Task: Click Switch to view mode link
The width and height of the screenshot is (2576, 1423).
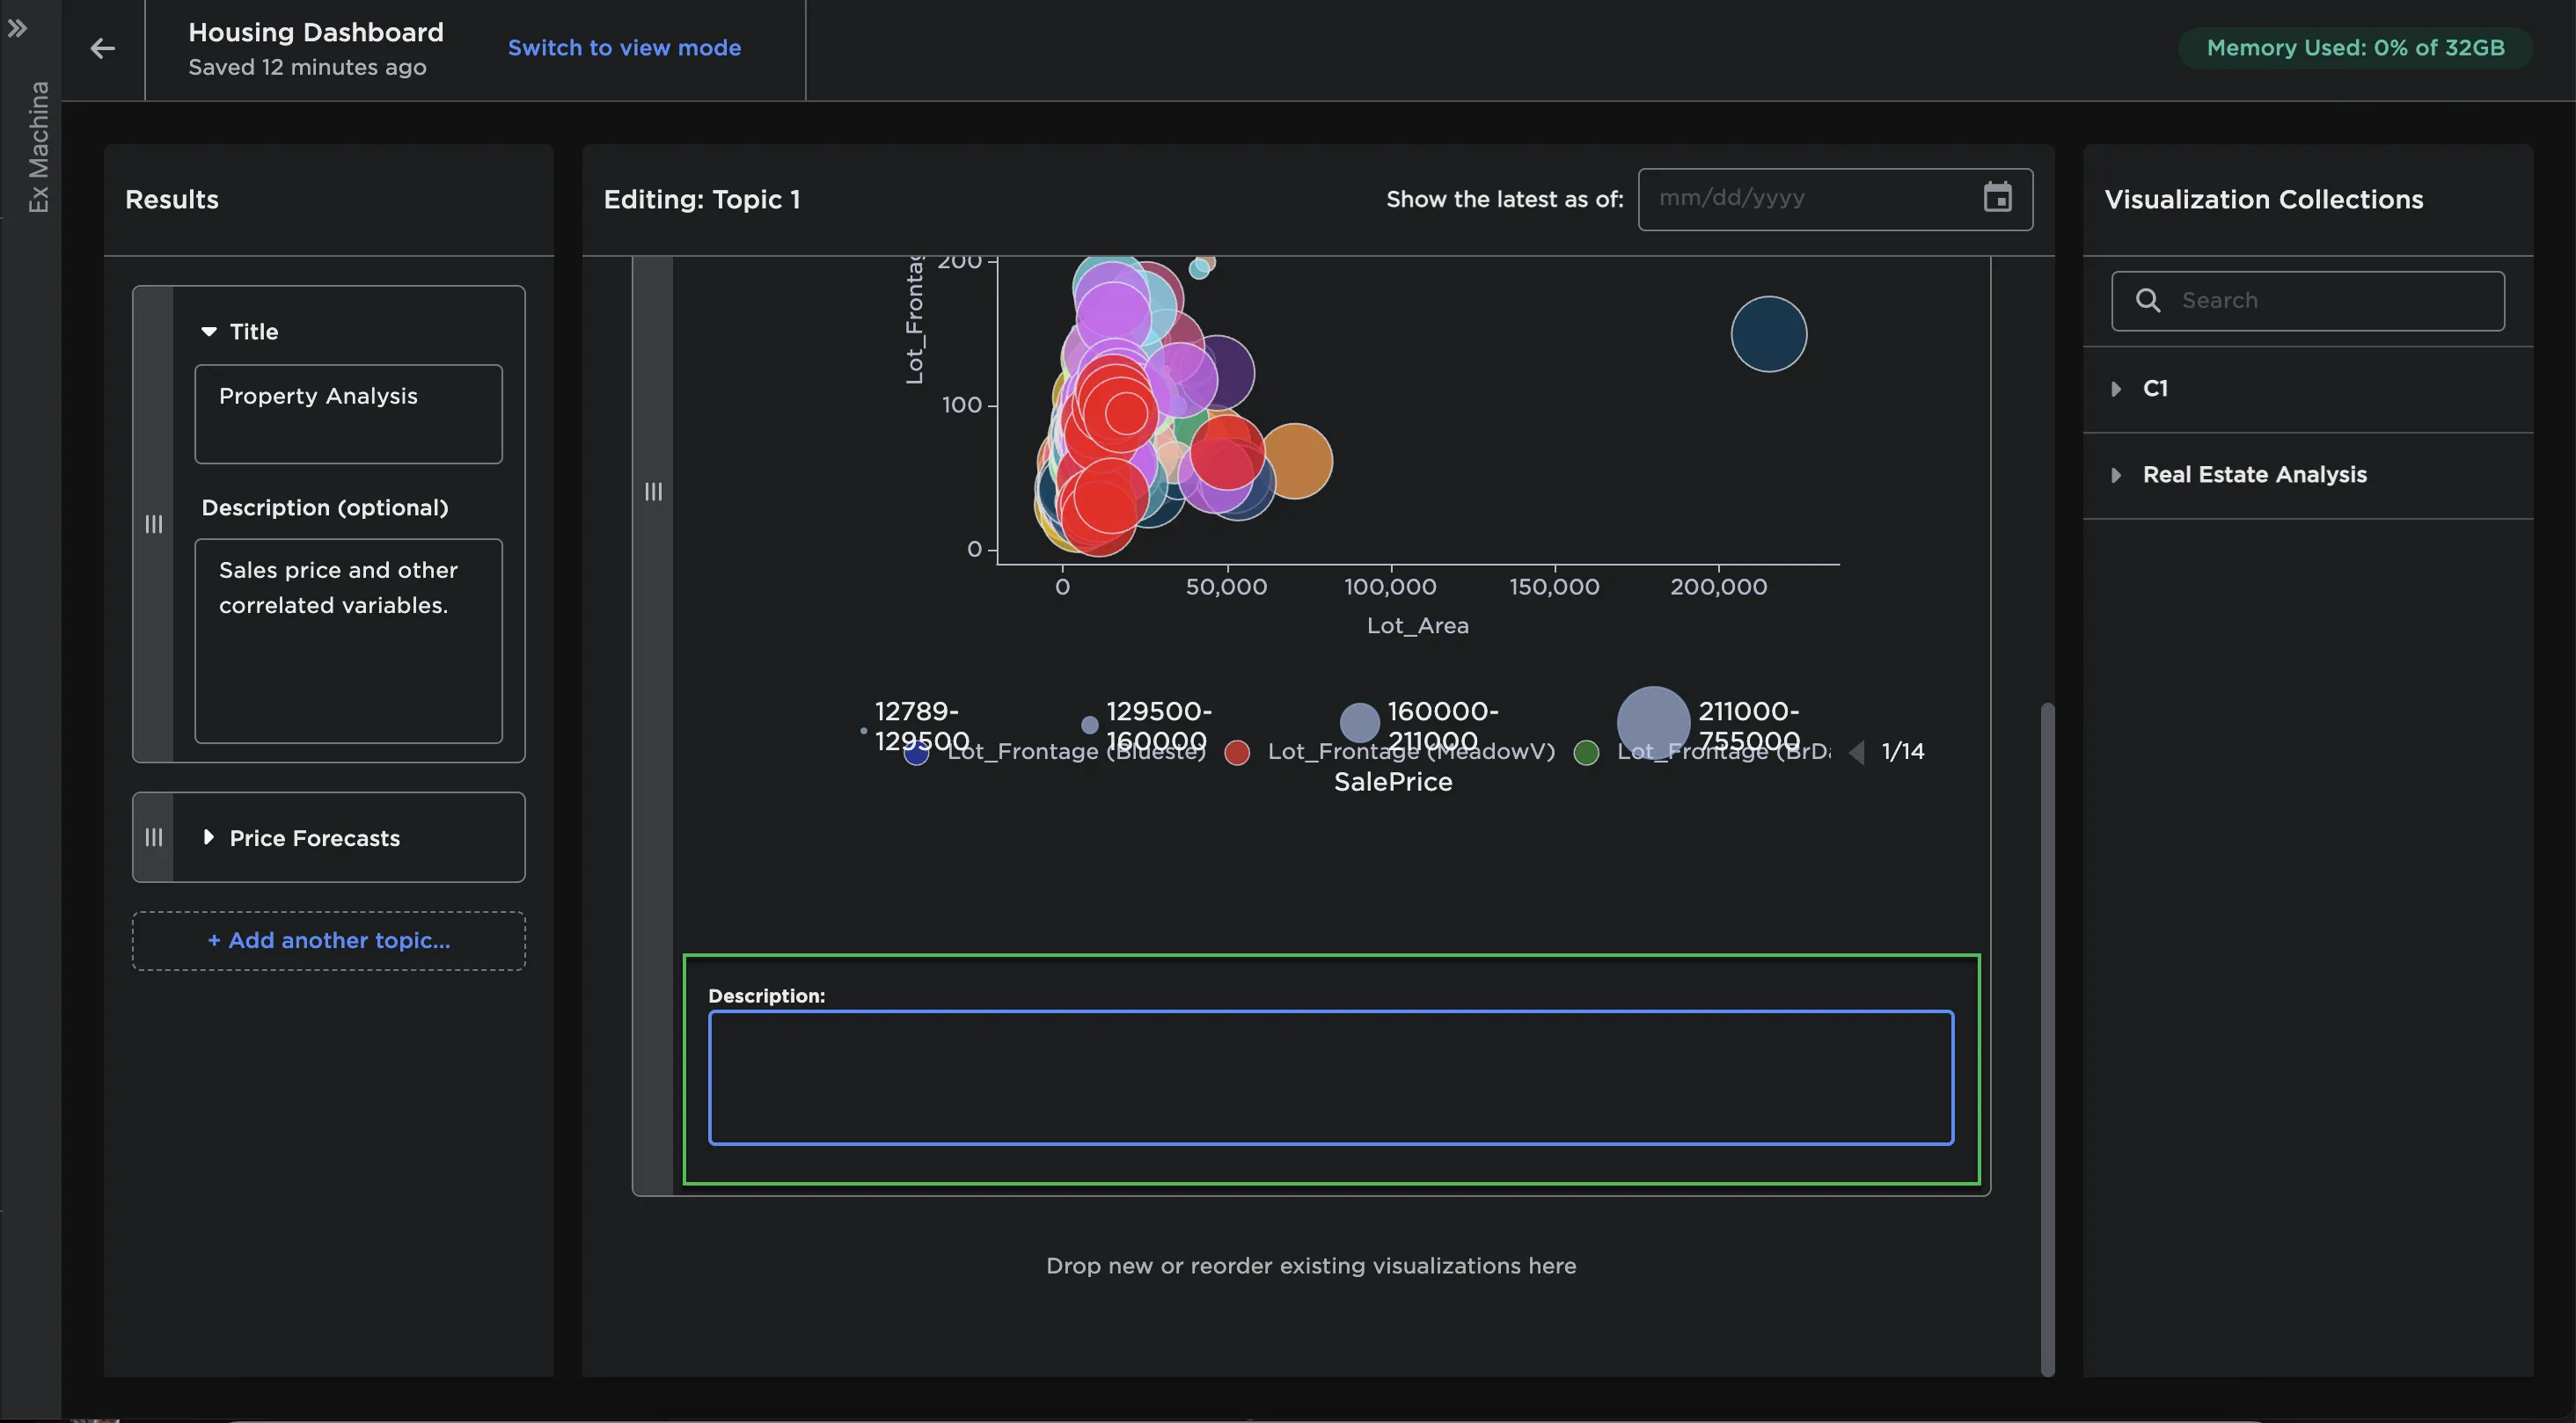Action: (624, 47)
